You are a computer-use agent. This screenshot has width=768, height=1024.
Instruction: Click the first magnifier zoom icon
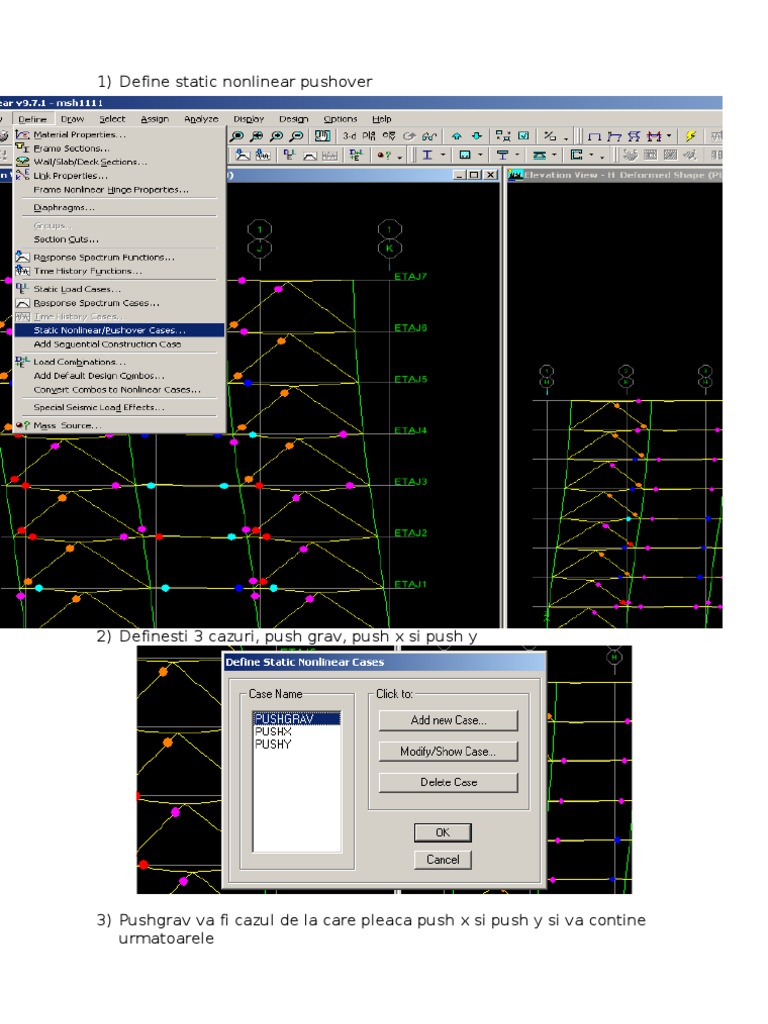[x=237, y=136]
